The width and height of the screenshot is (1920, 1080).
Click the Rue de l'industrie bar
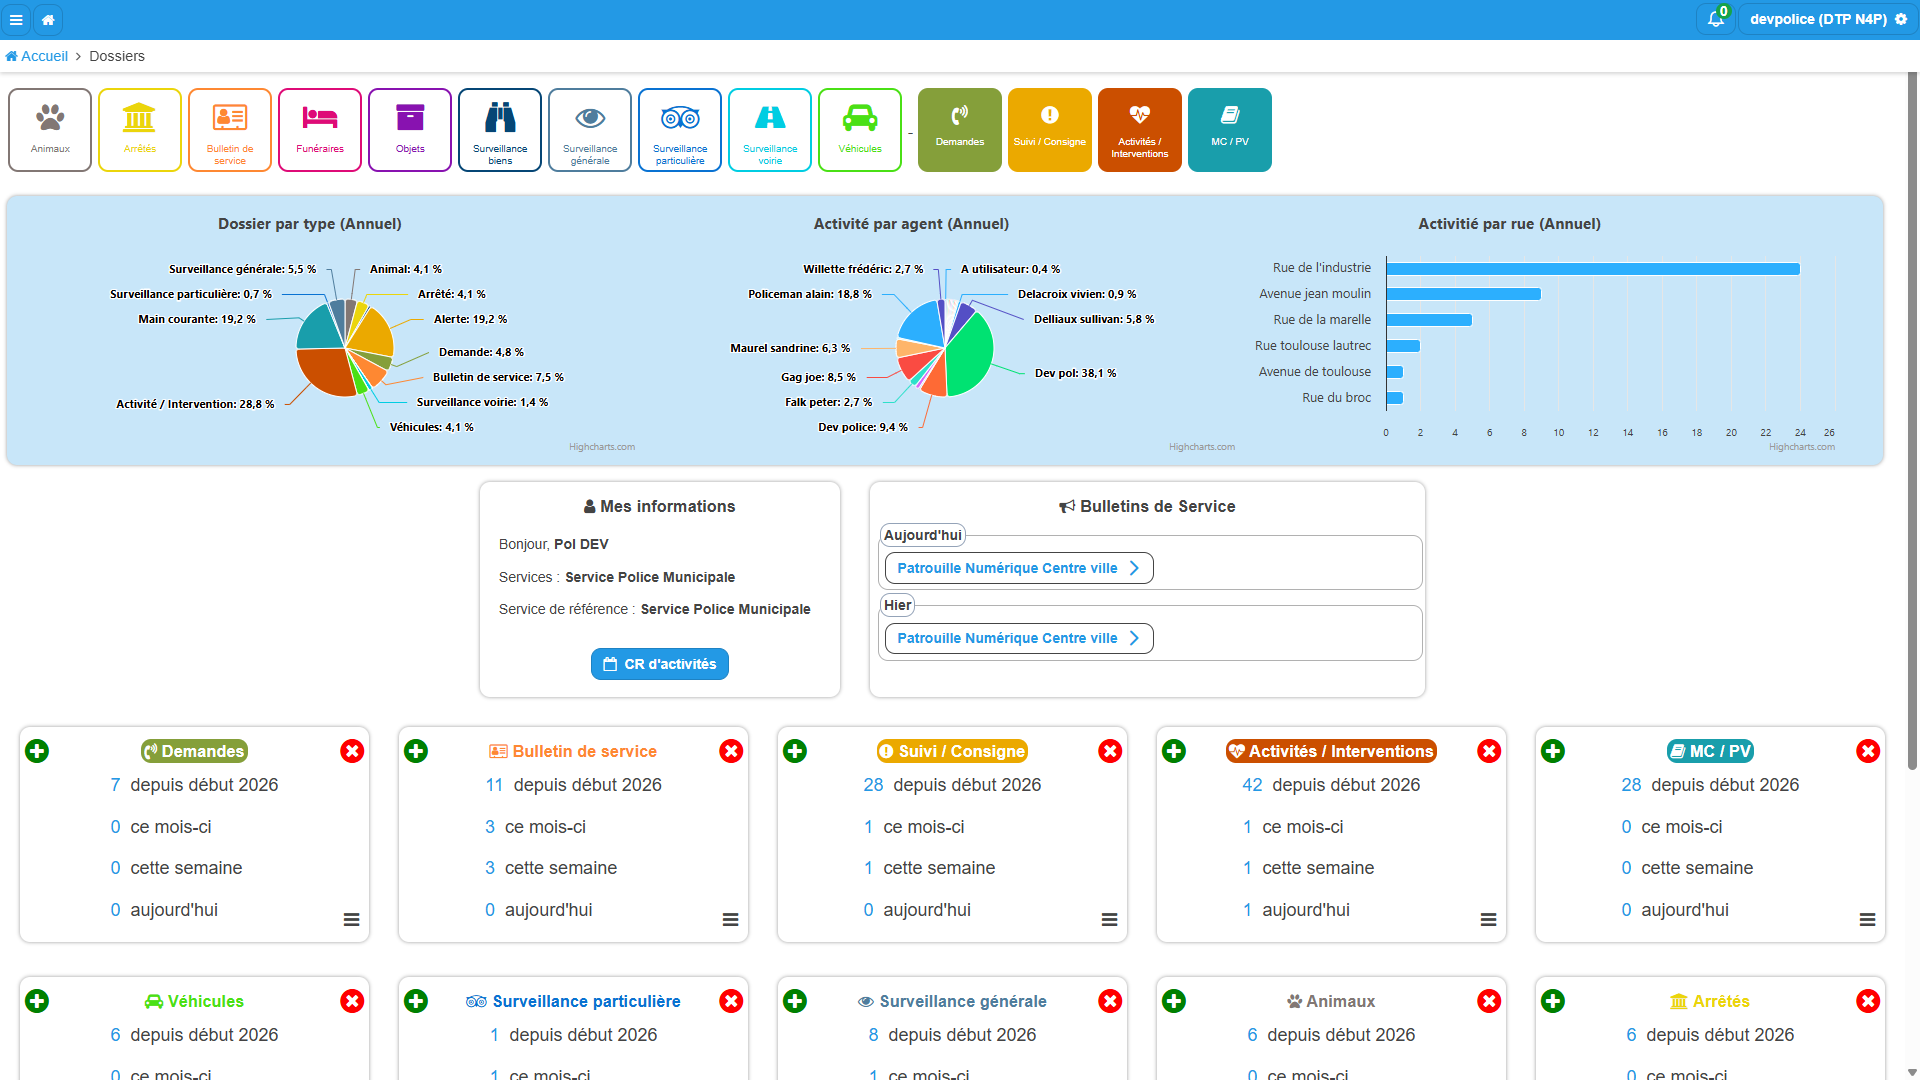coord(1593,268)
